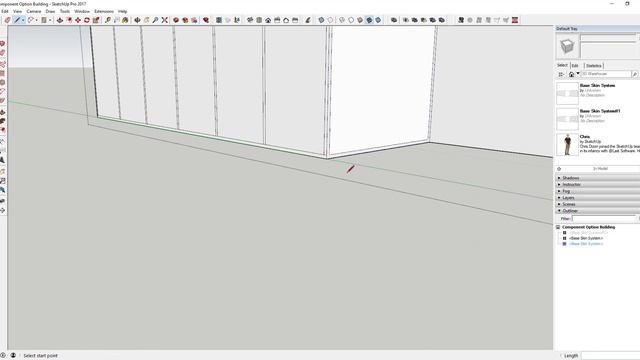The image size is (640, 360).
Task: Collapse the Outliner tray panel
Action: tap(598, 211)
